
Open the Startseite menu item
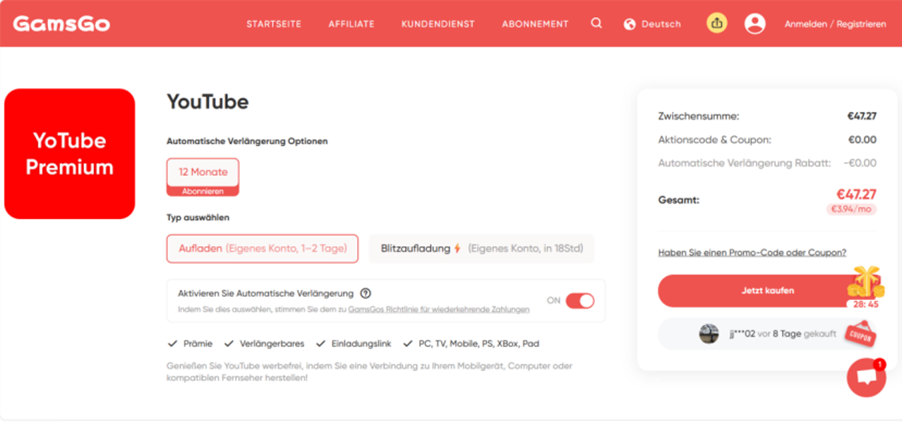[x=274, y=24]
